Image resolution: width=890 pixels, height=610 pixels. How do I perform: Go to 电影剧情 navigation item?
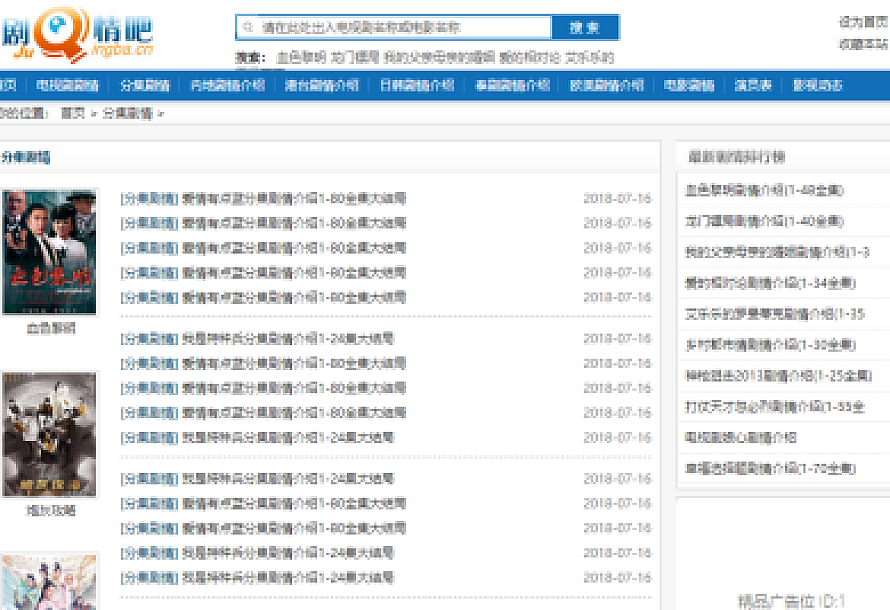coord(689,85)
